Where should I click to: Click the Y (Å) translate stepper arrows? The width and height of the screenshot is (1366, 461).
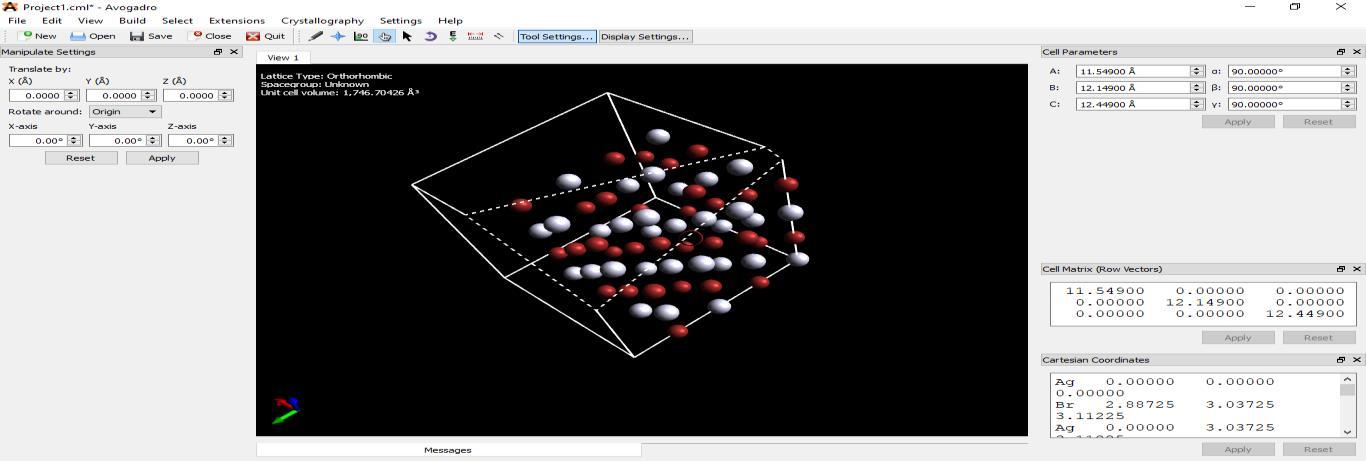tap(148, 95)
